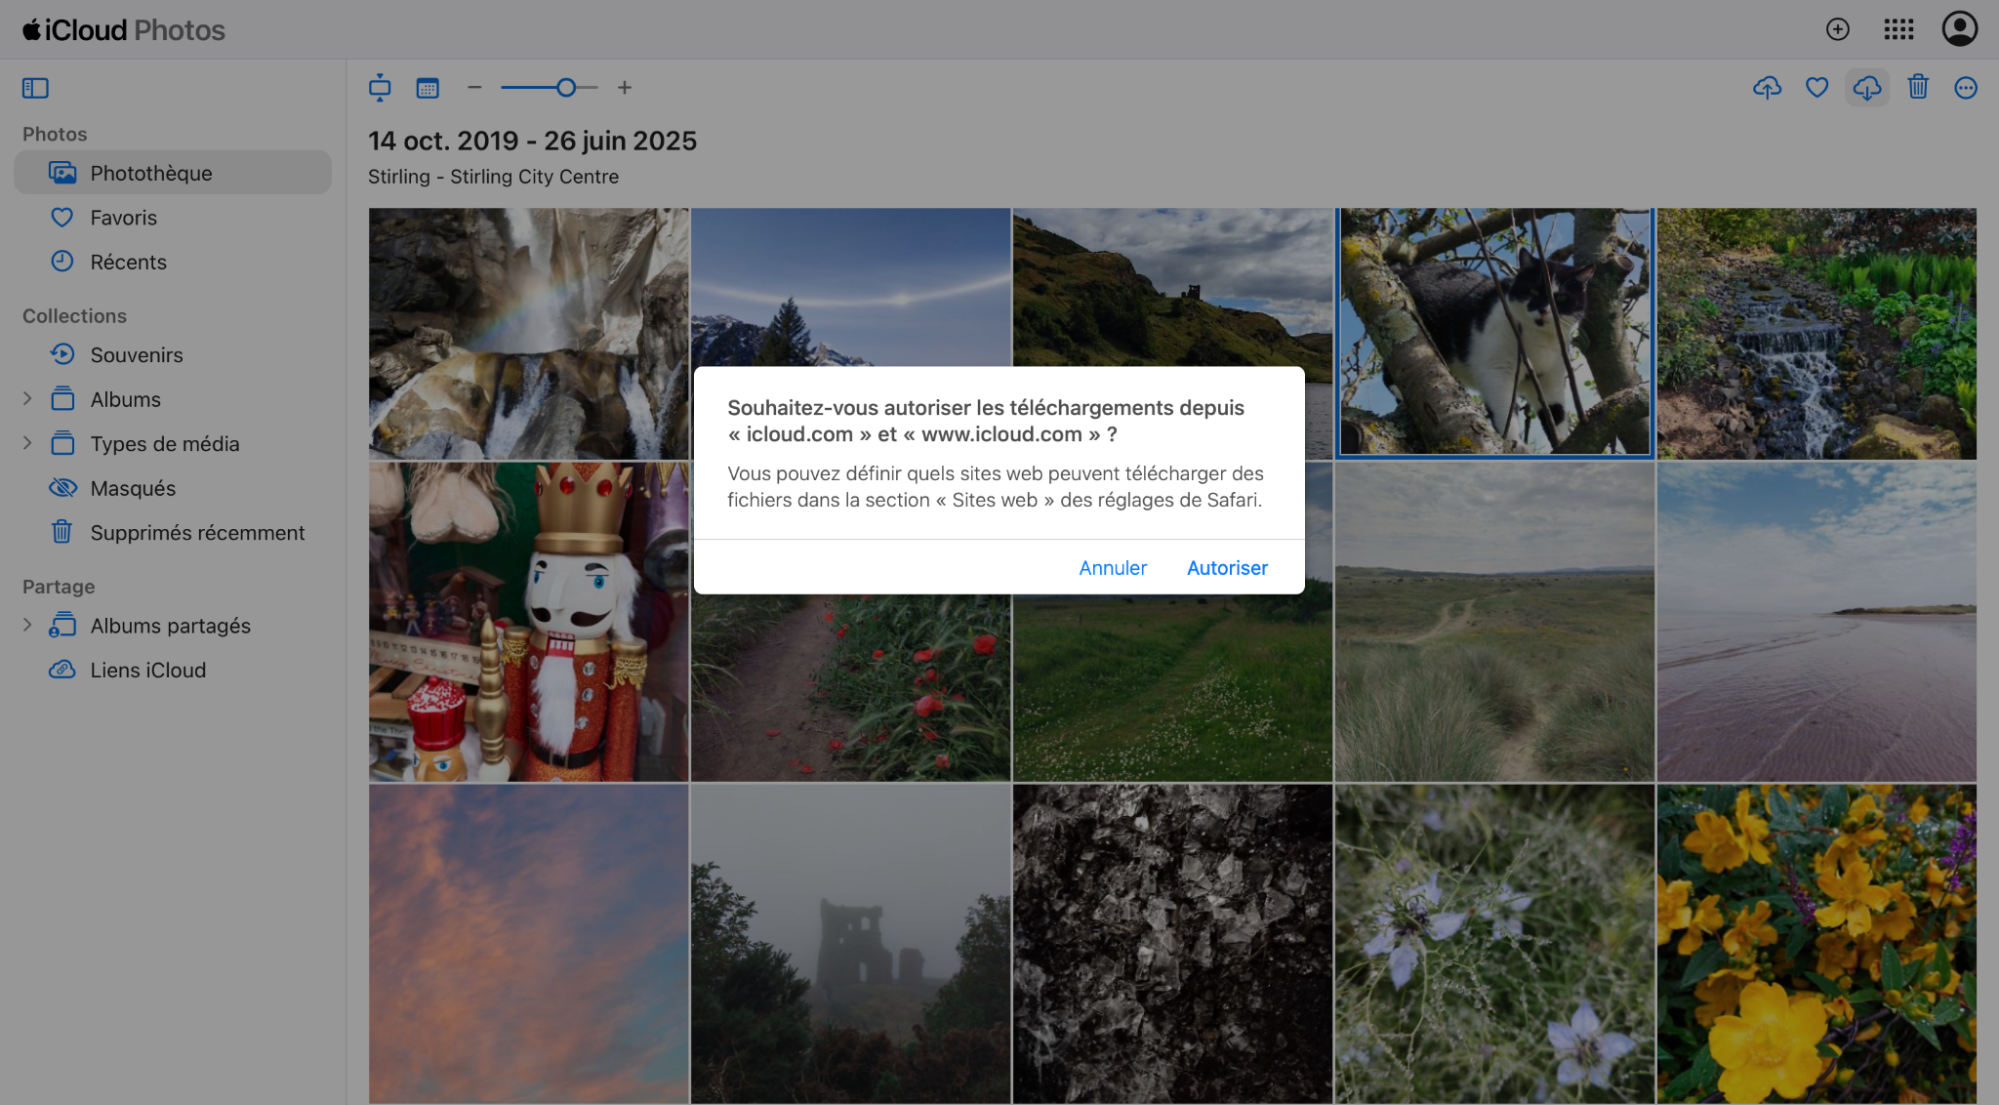Open the apps grid menu
1999x1105 pixels.
[1898, 29]
